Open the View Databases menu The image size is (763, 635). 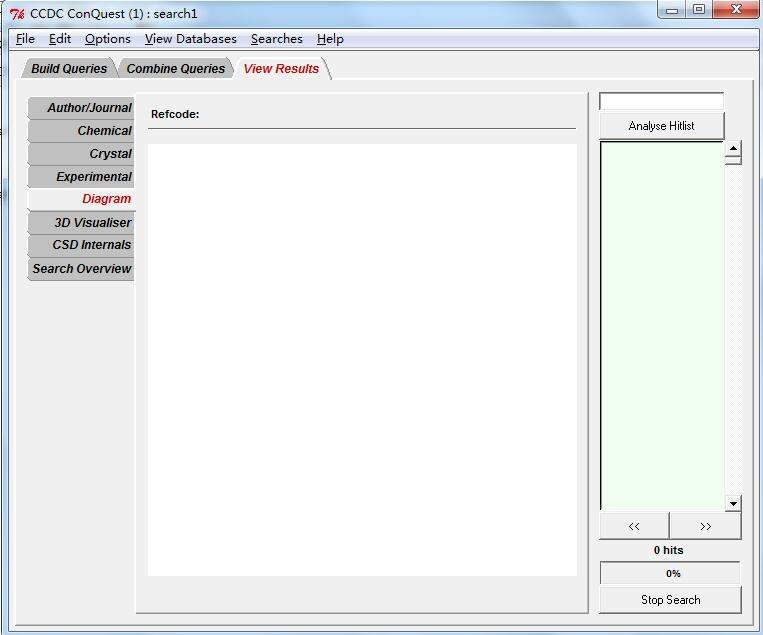pyautogui.click(x=191, y=39)
